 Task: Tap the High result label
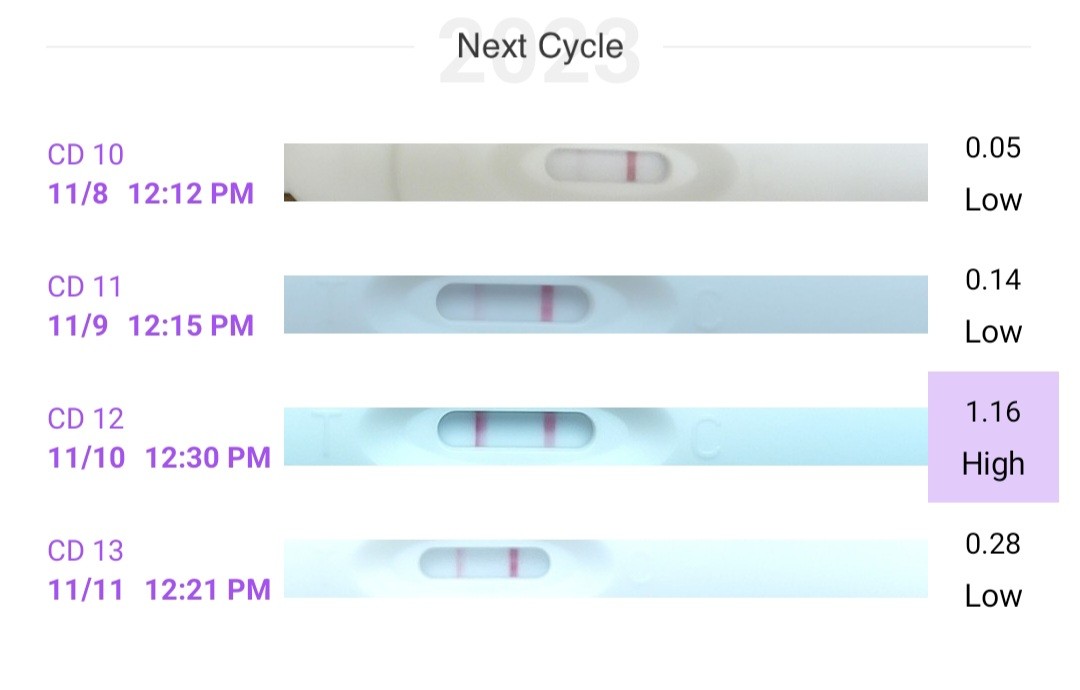[x=993, y=464]
